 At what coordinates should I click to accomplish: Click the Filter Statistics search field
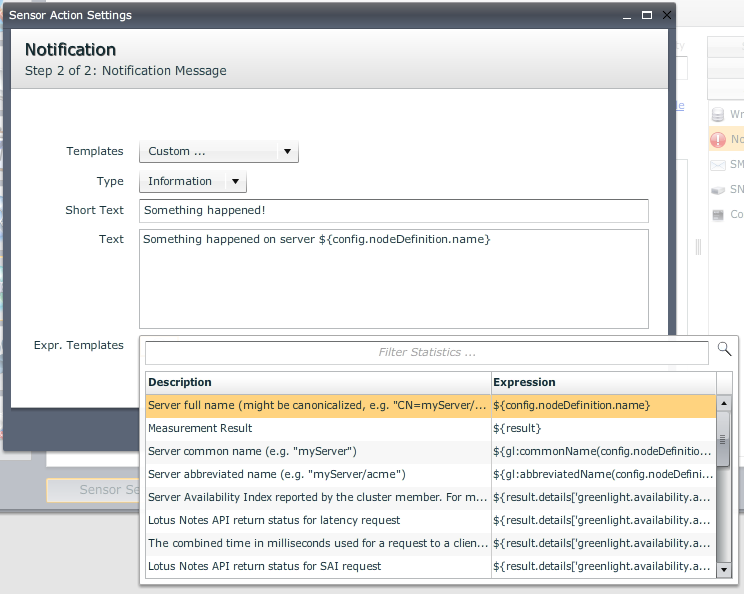coord(427,352)
